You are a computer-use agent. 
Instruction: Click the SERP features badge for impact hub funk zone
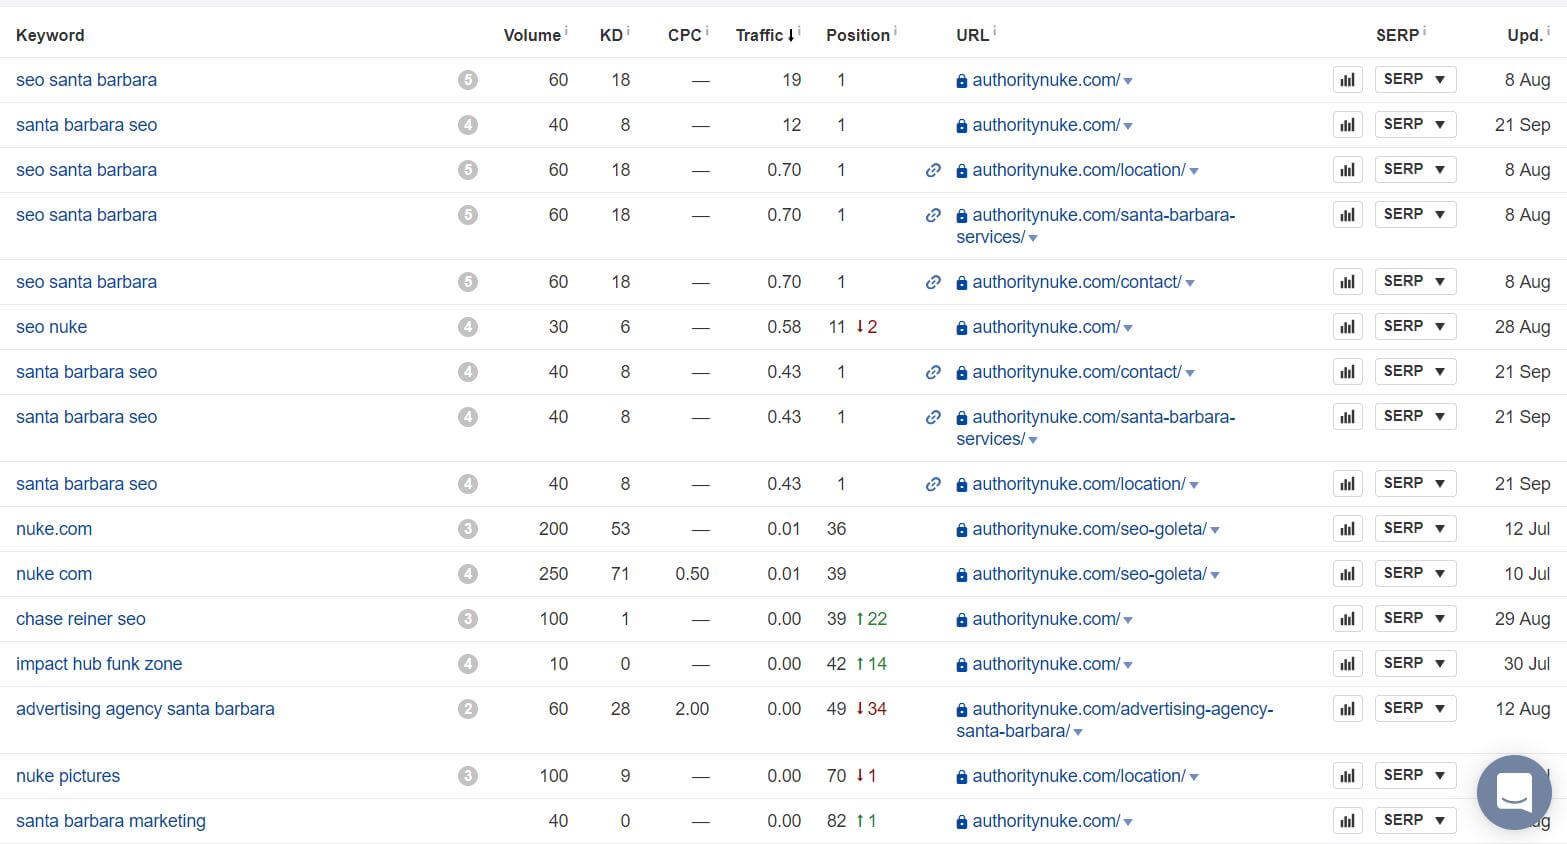tap(468, 664)
